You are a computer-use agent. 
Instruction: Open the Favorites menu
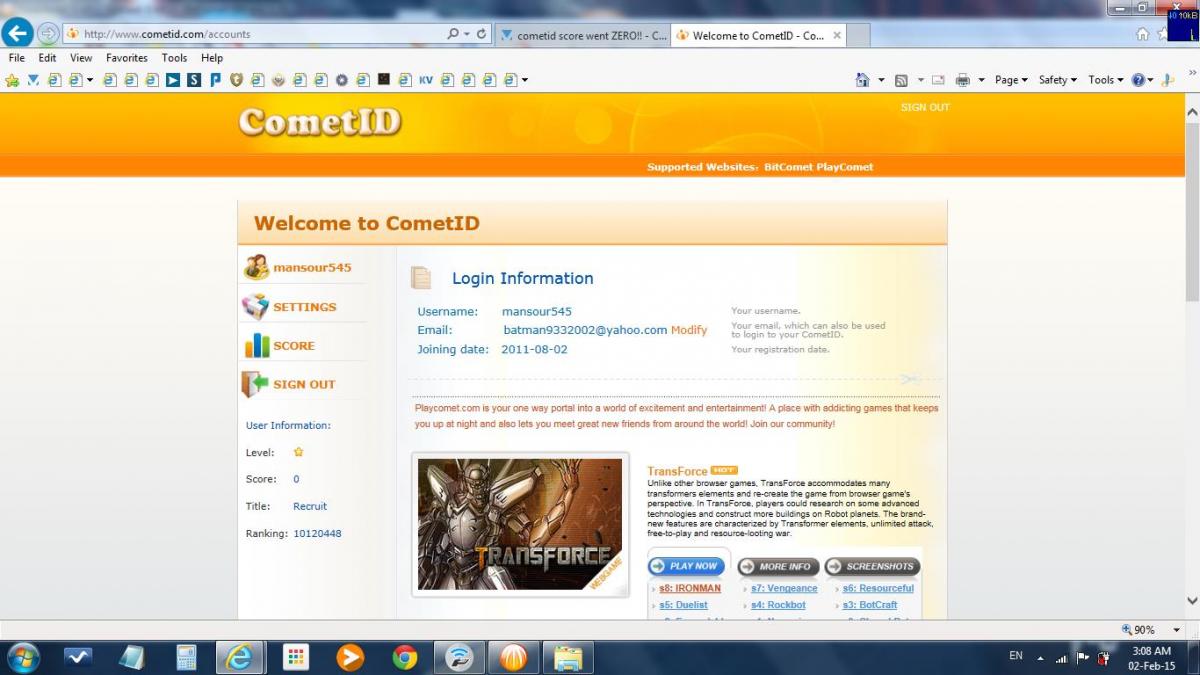[127, 58]
